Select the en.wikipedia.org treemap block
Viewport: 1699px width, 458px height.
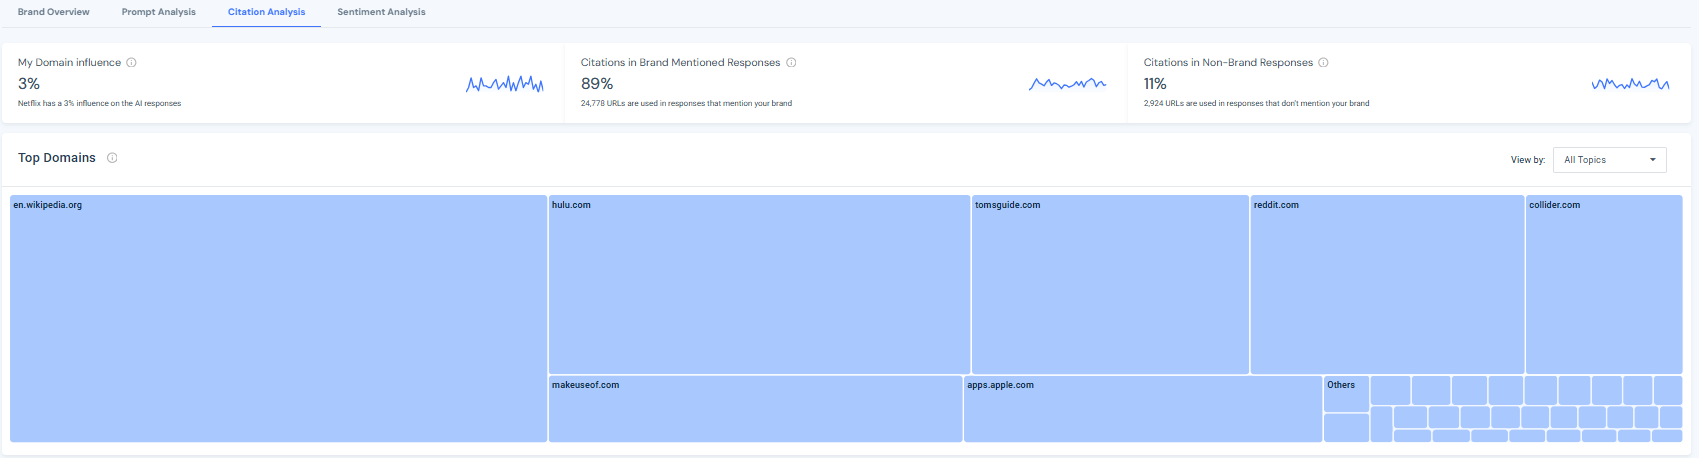click(278, 318)
